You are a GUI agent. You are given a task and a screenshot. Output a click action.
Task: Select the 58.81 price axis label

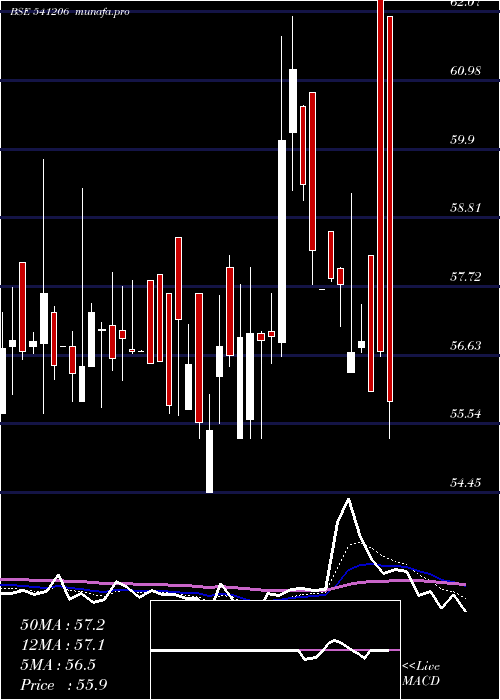pos(465,208)
